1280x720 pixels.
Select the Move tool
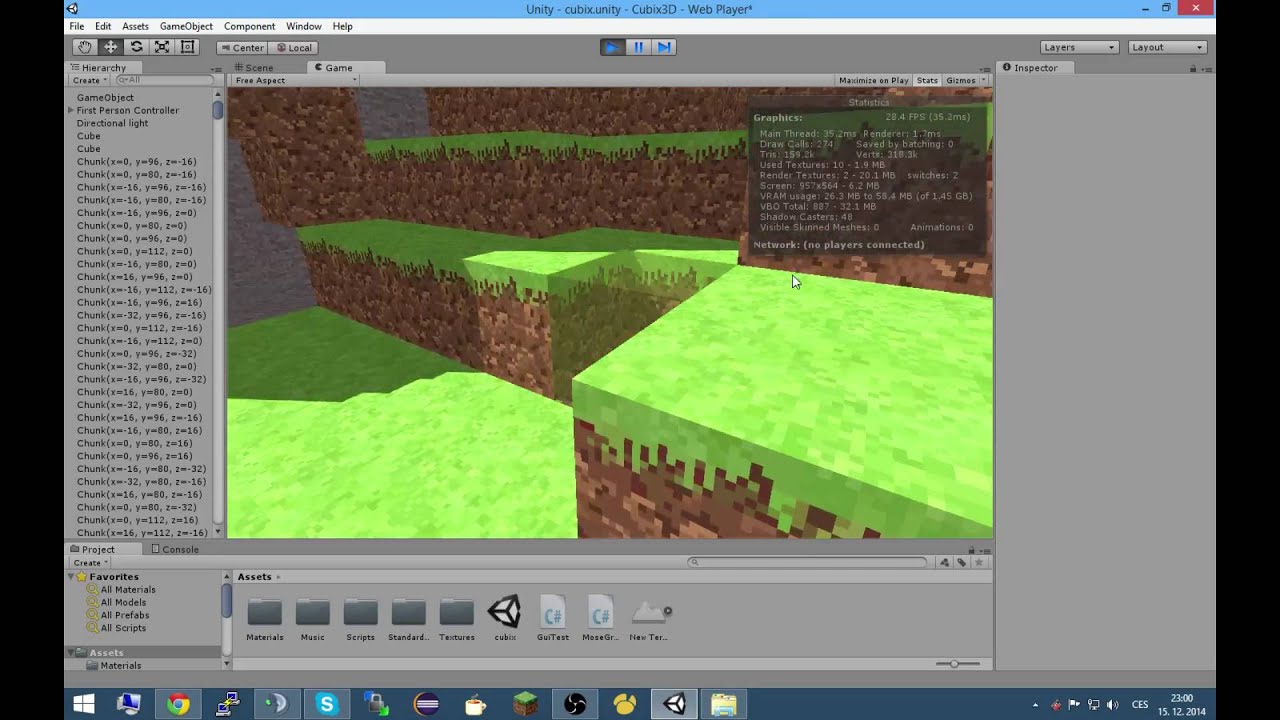pyautogui.click(x=111, y=47)
